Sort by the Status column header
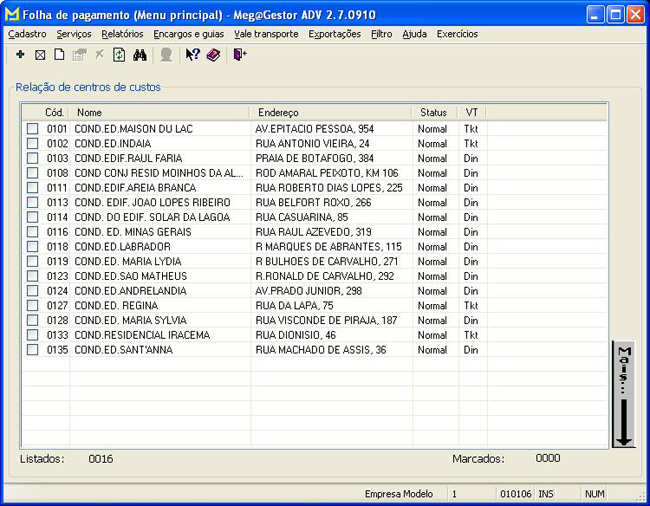Screen dimensions: 650x506 tap(434, 112)
